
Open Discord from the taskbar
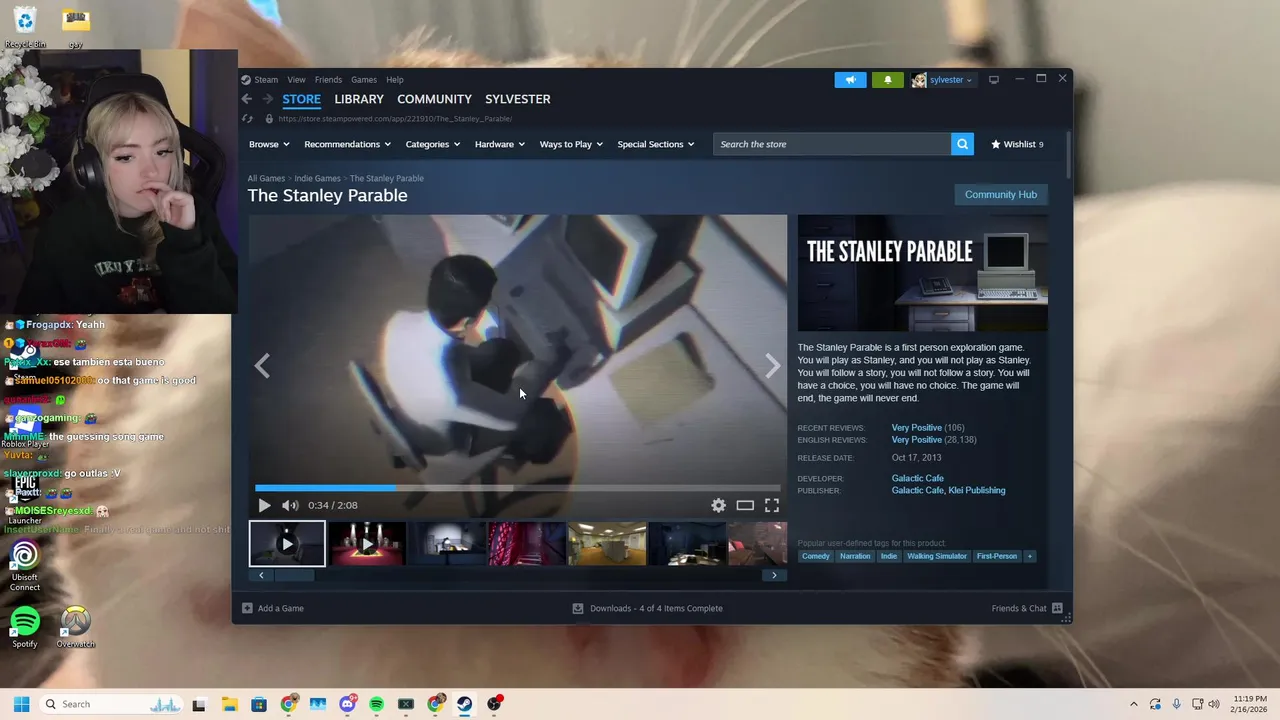pos(347,704)
